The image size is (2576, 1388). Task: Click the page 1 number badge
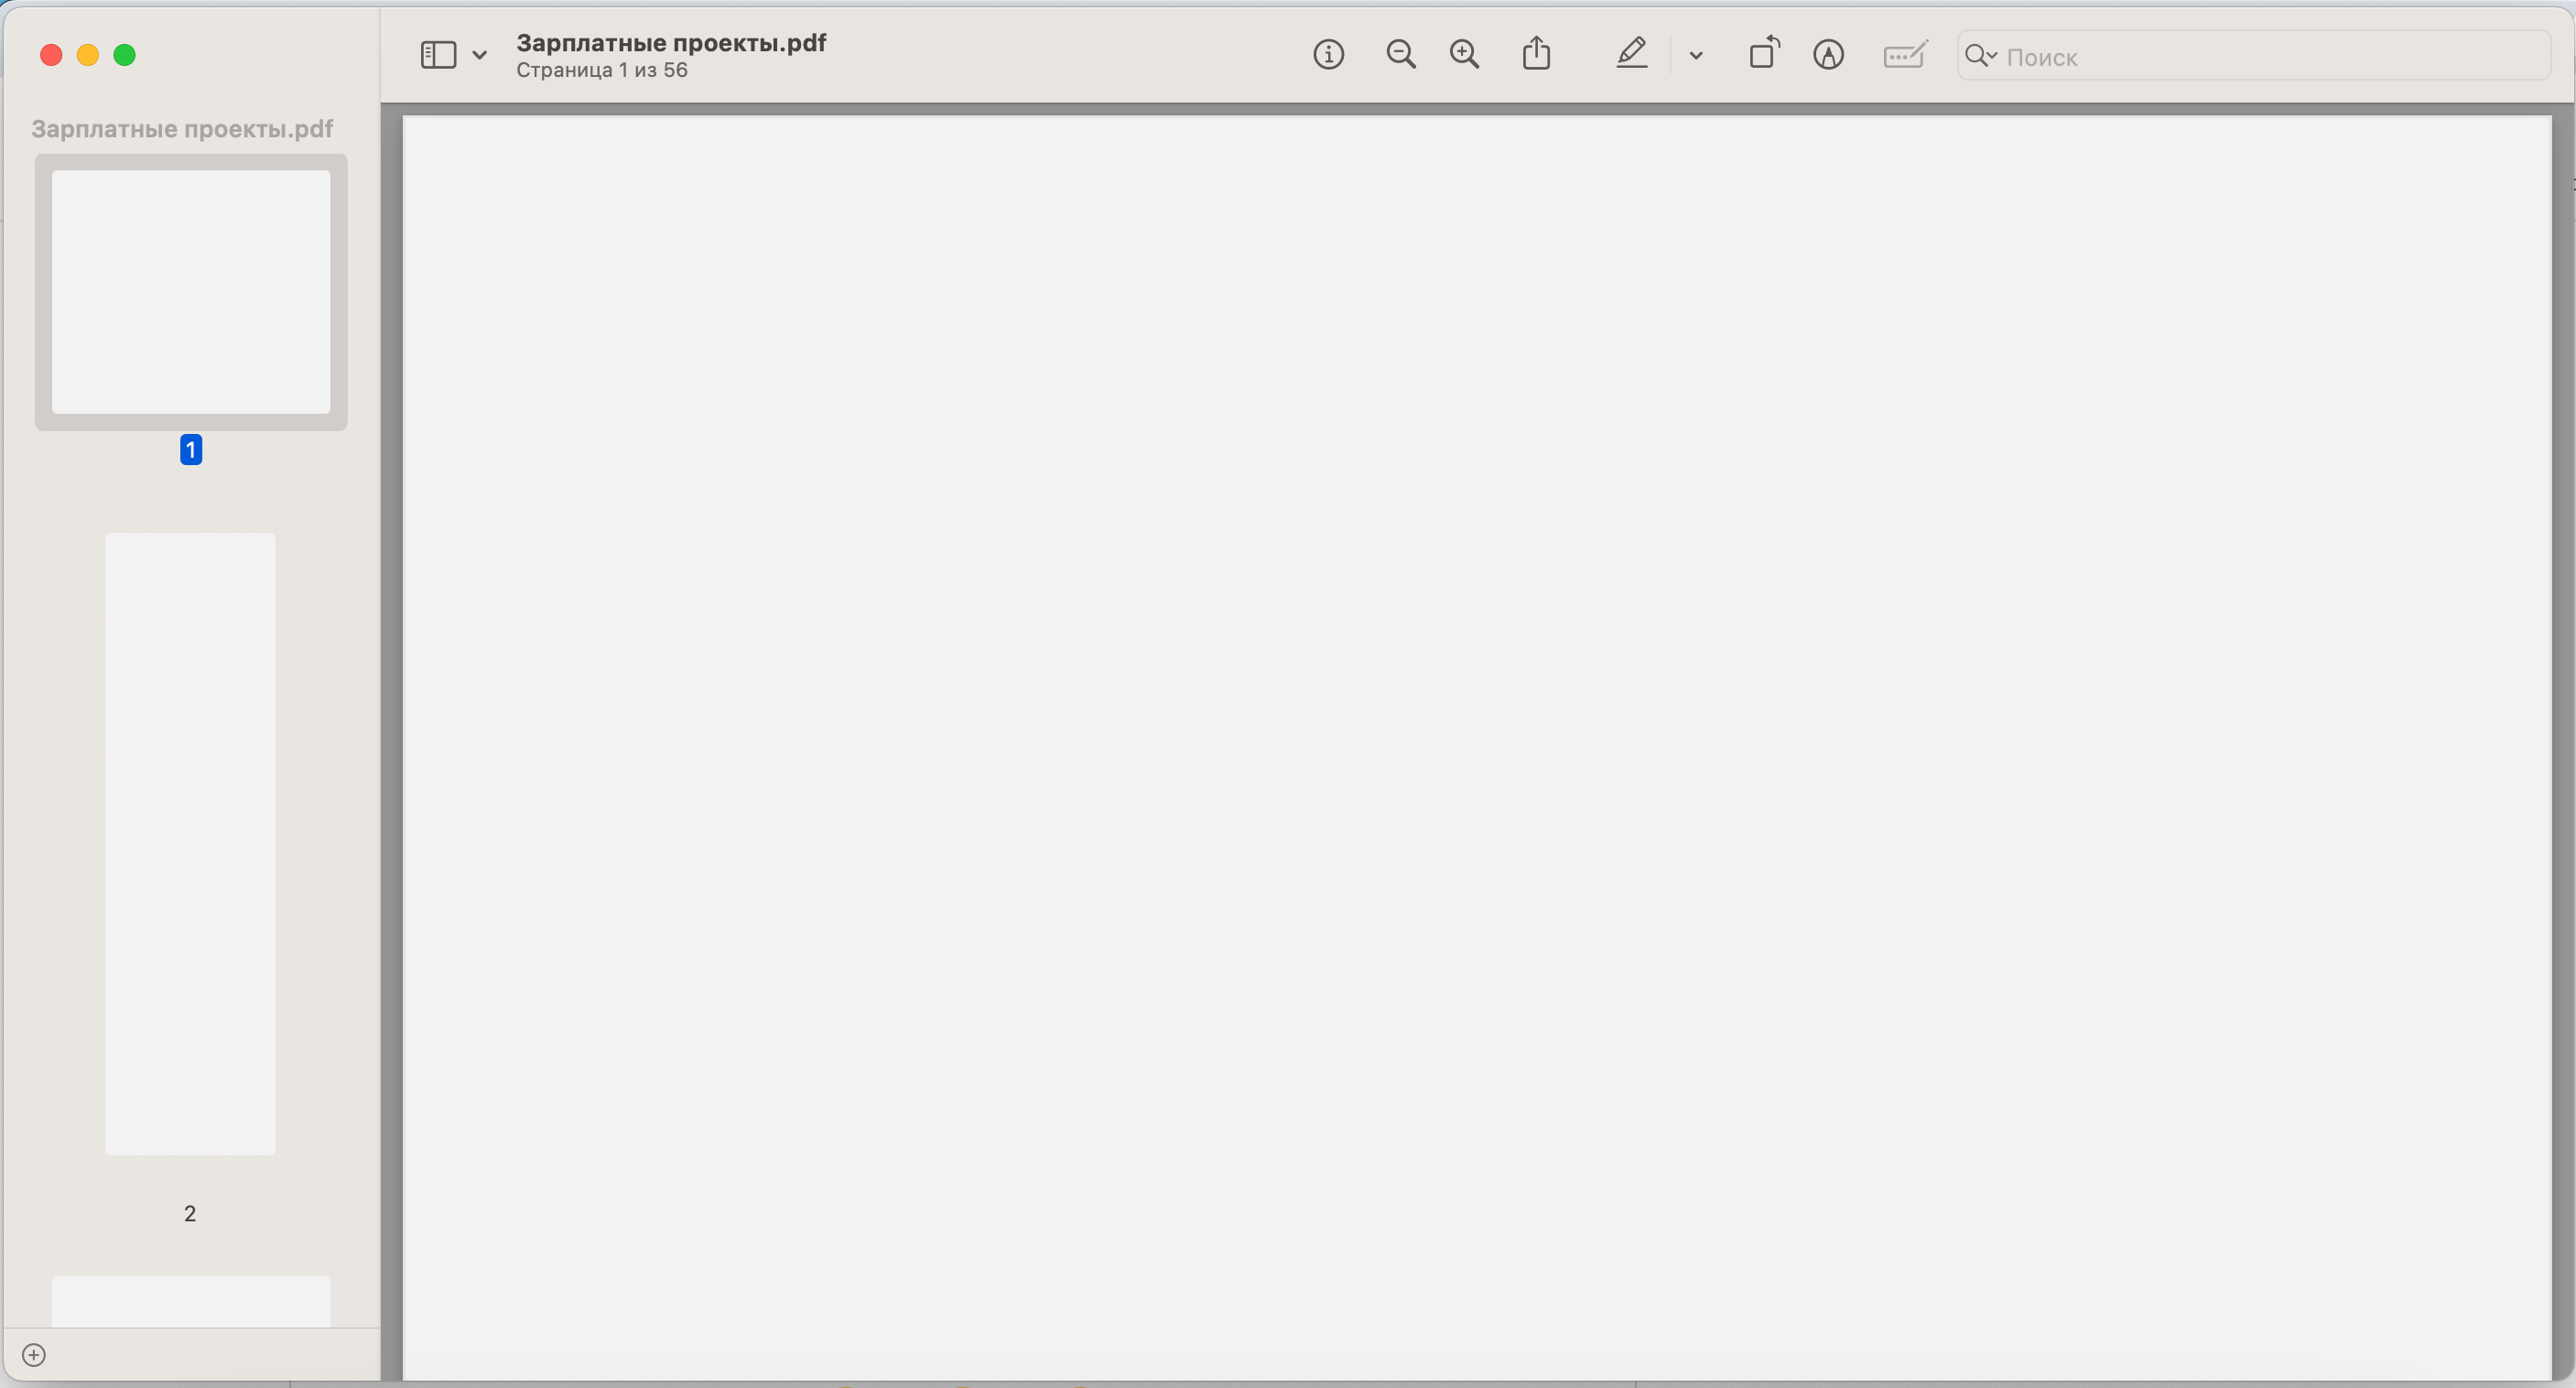(x=191, y=450)
